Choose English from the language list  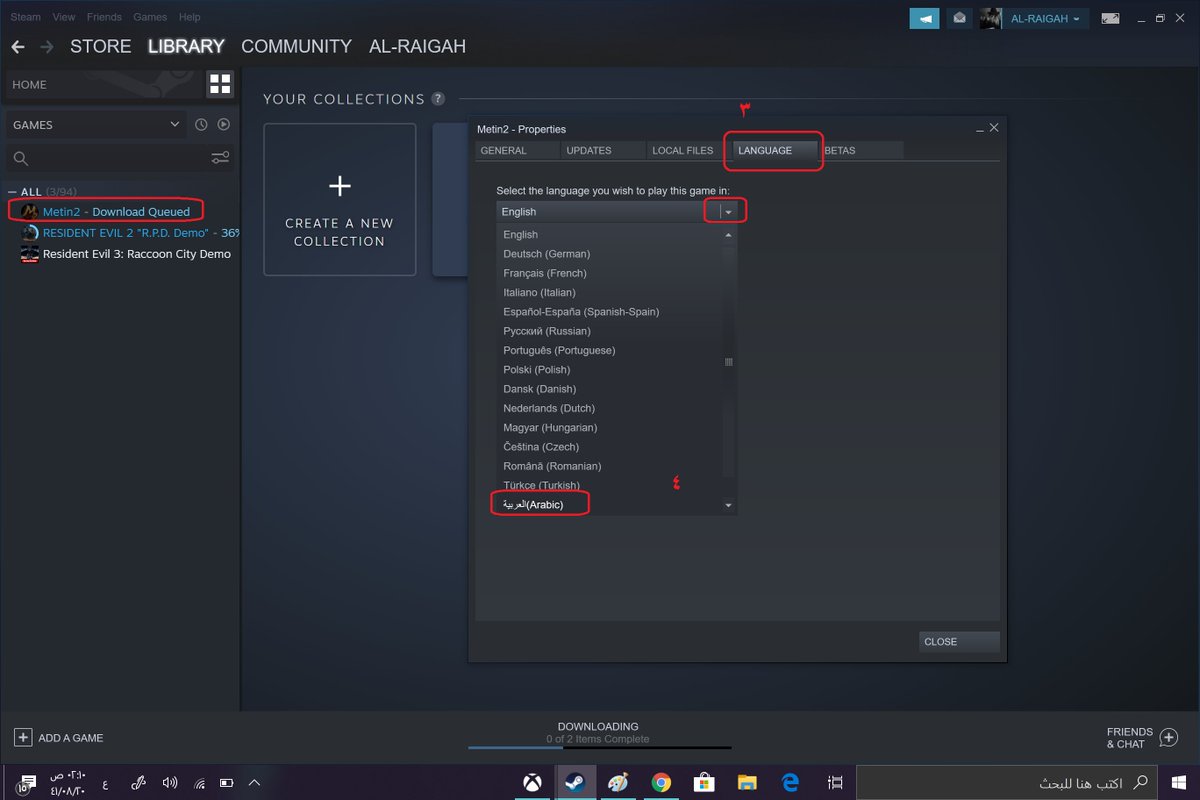tap(610, 234)
